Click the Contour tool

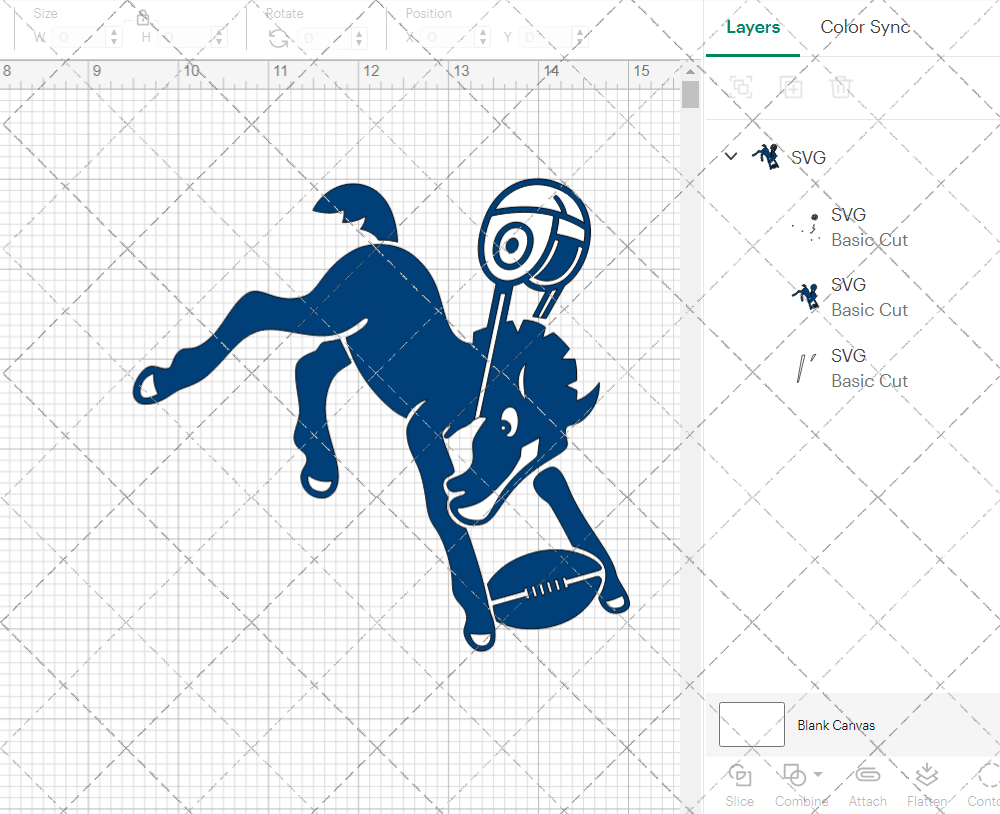point(983,785)
